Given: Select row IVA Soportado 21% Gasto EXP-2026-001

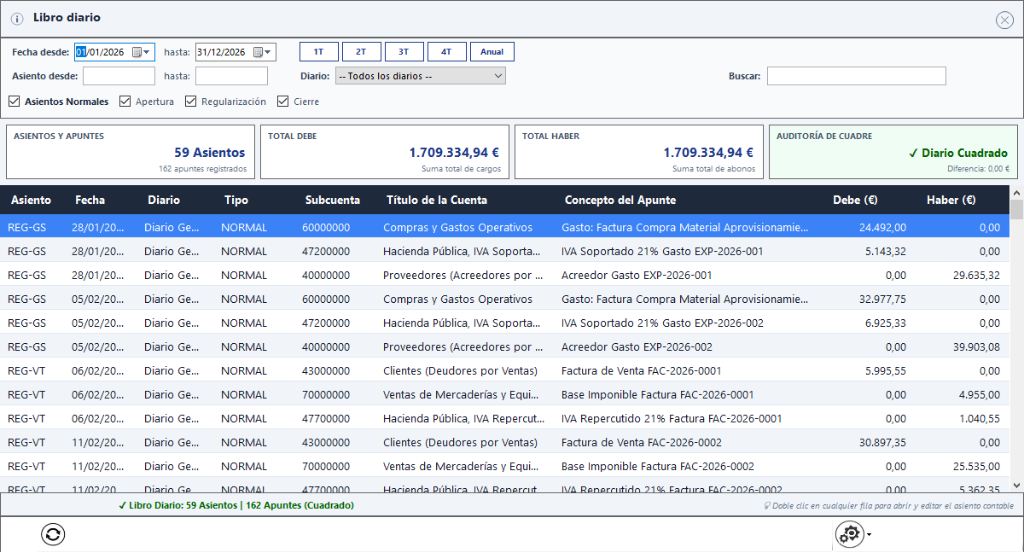Looking at the screenshot, I should pyautogui.click(x=504, y=252).
